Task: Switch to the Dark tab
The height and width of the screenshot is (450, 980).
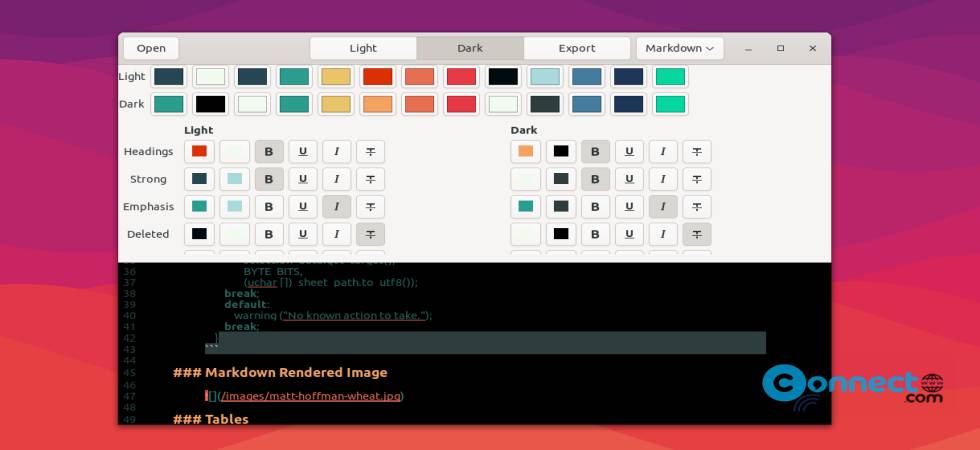Action: click(x=470, y=48)
